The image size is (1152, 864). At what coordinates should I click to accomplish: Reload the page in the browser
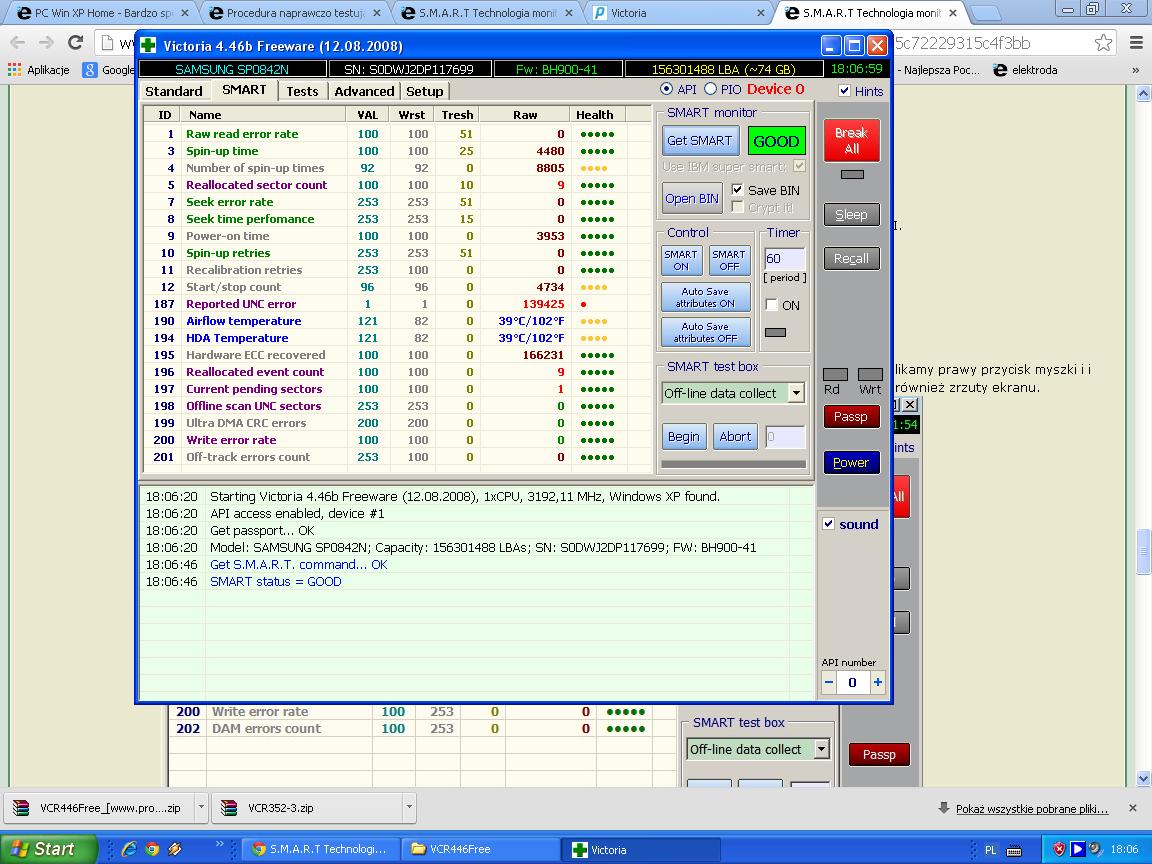[75, 43]
